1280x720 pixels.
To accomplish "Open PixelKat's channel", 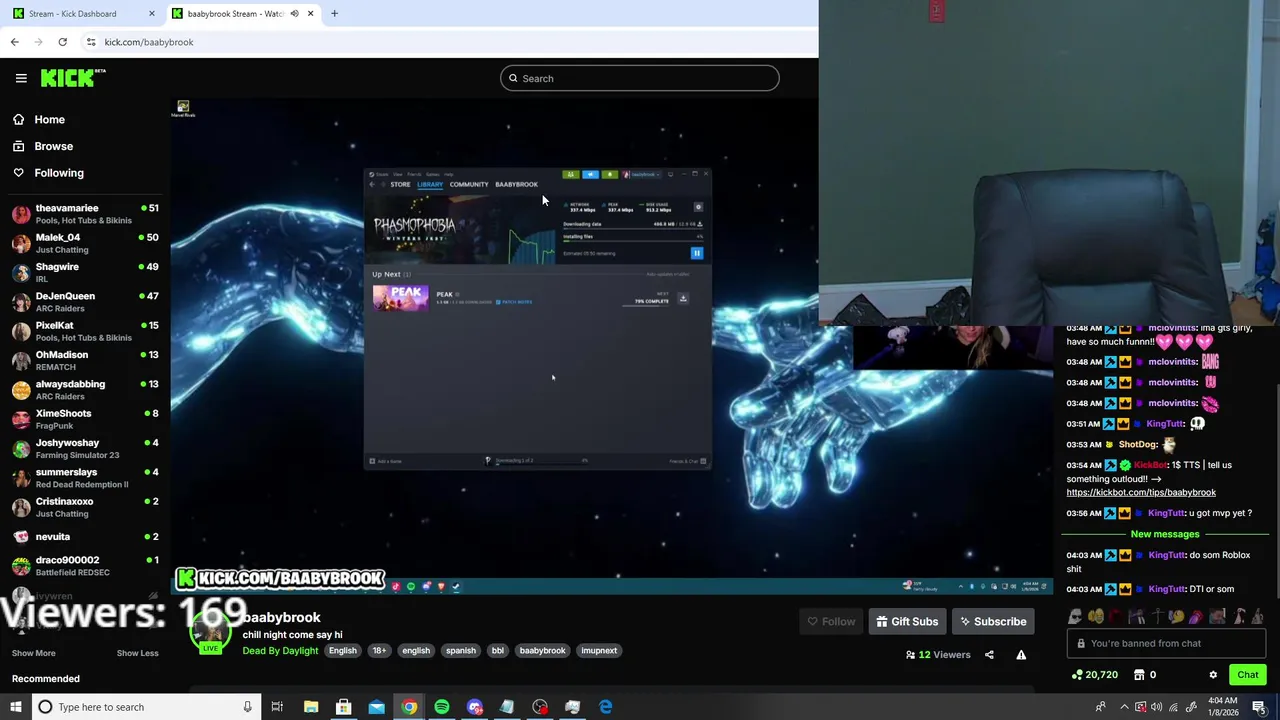I will pyautogui.click(x=85, y=331).
